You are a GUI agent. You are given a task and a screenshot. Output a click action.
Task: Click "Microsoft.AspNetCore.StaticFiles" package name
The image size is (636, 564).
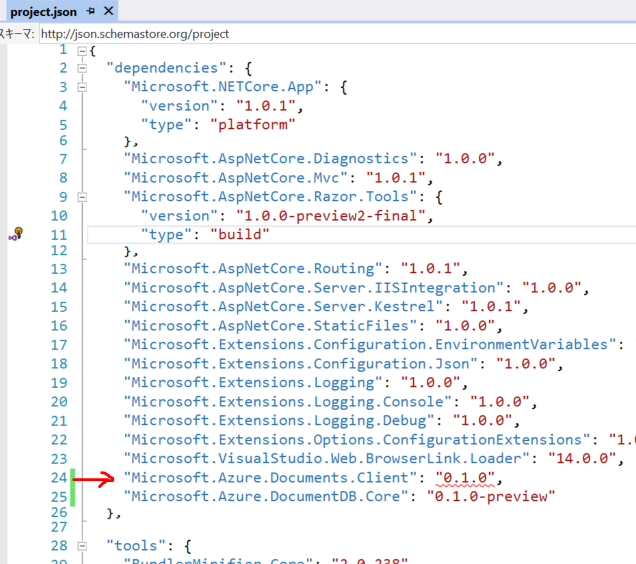270,326
